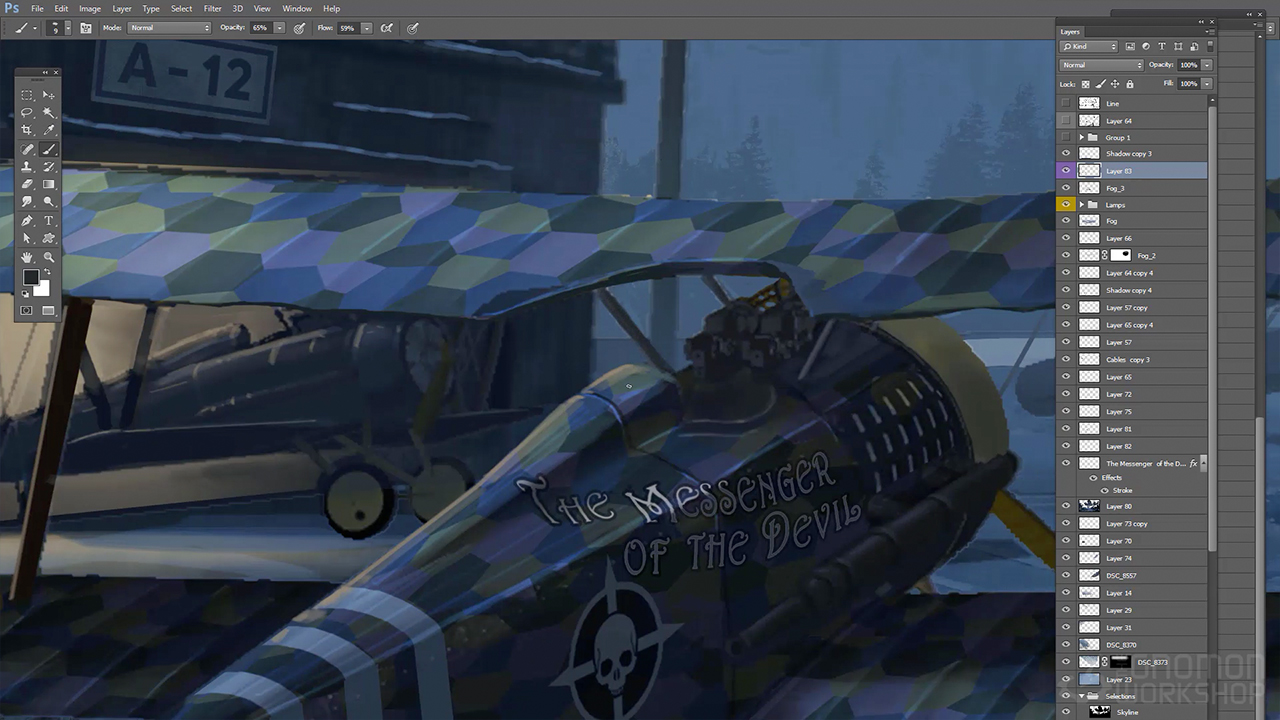Hide the Fog_3 layer

click(x=1066, y=188)
